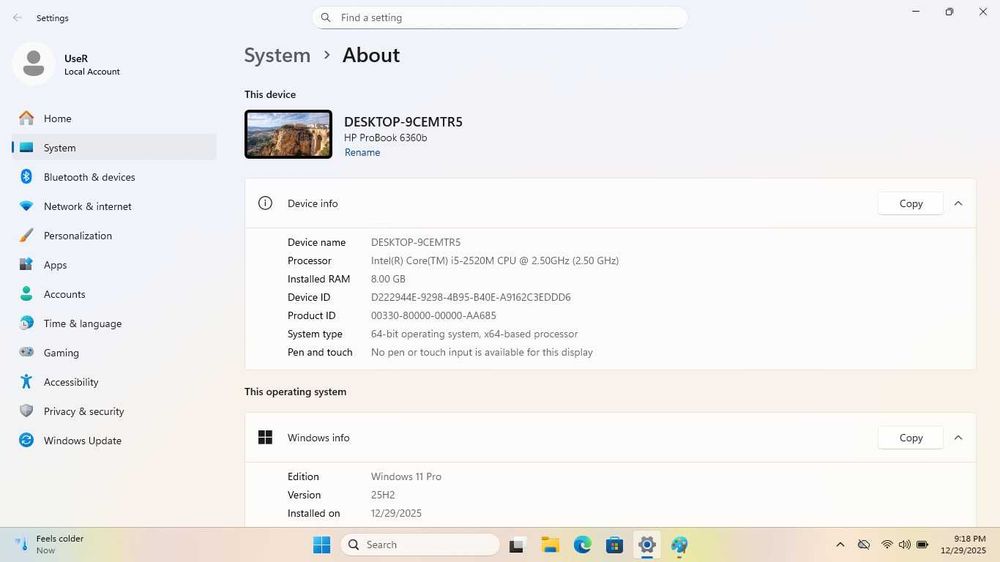Click the Installed on date 12/29/2025

(x=396, y=514)
